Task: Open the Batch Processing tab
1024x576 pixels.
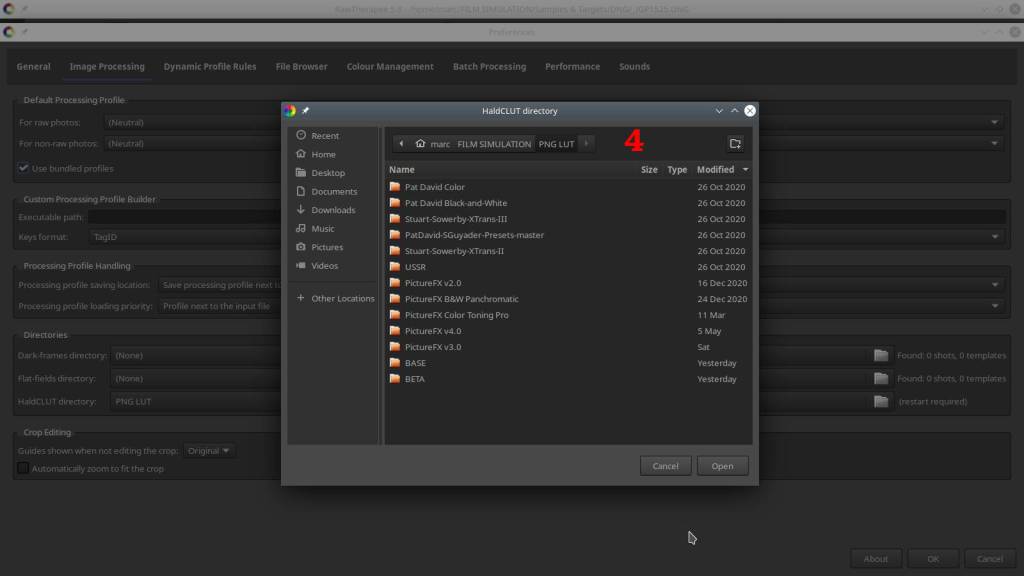Action: coord(489,67)
